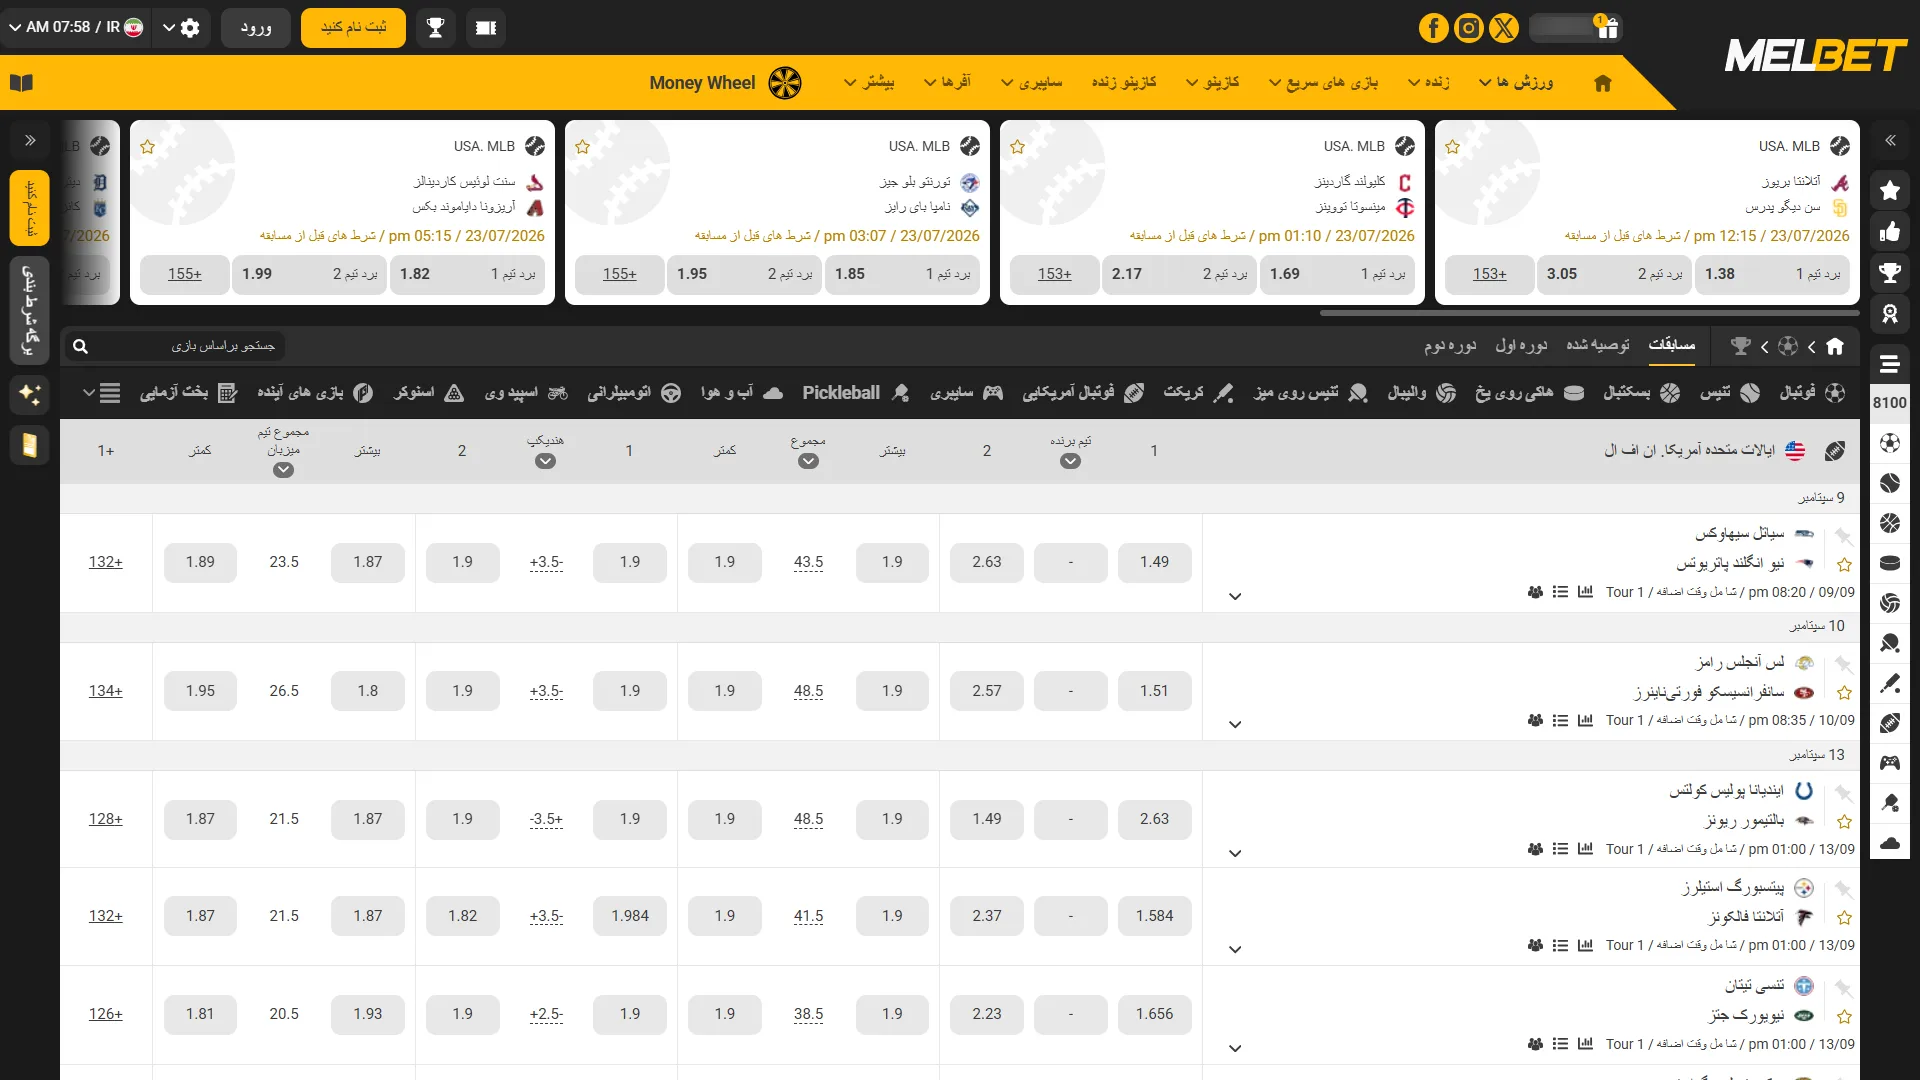Collapse the right sidebar with double chevron

click(x=1890, y=141)
